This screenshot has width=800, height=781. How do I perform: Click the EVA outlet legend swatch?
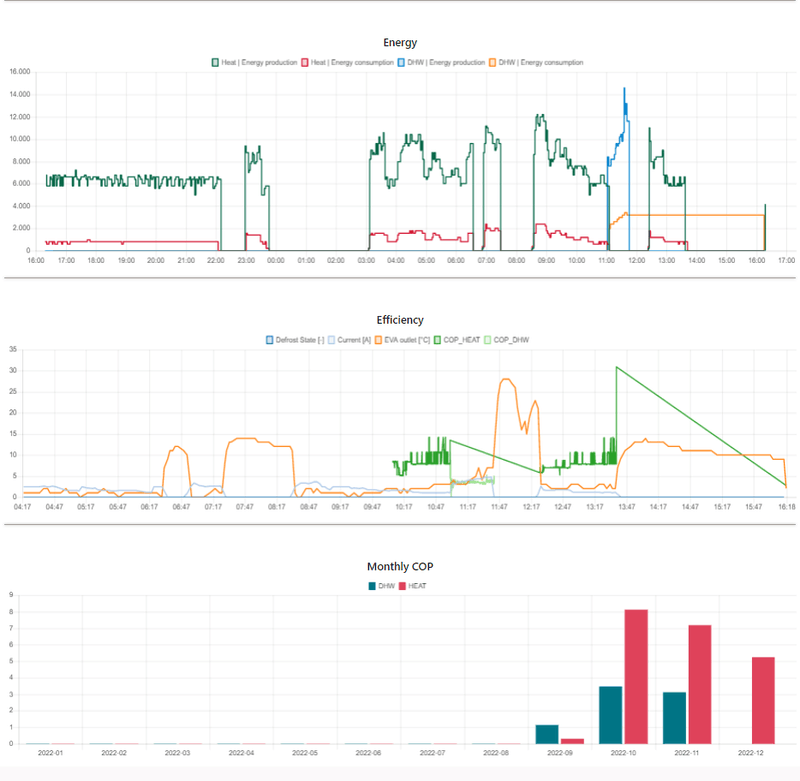(378, 340)
